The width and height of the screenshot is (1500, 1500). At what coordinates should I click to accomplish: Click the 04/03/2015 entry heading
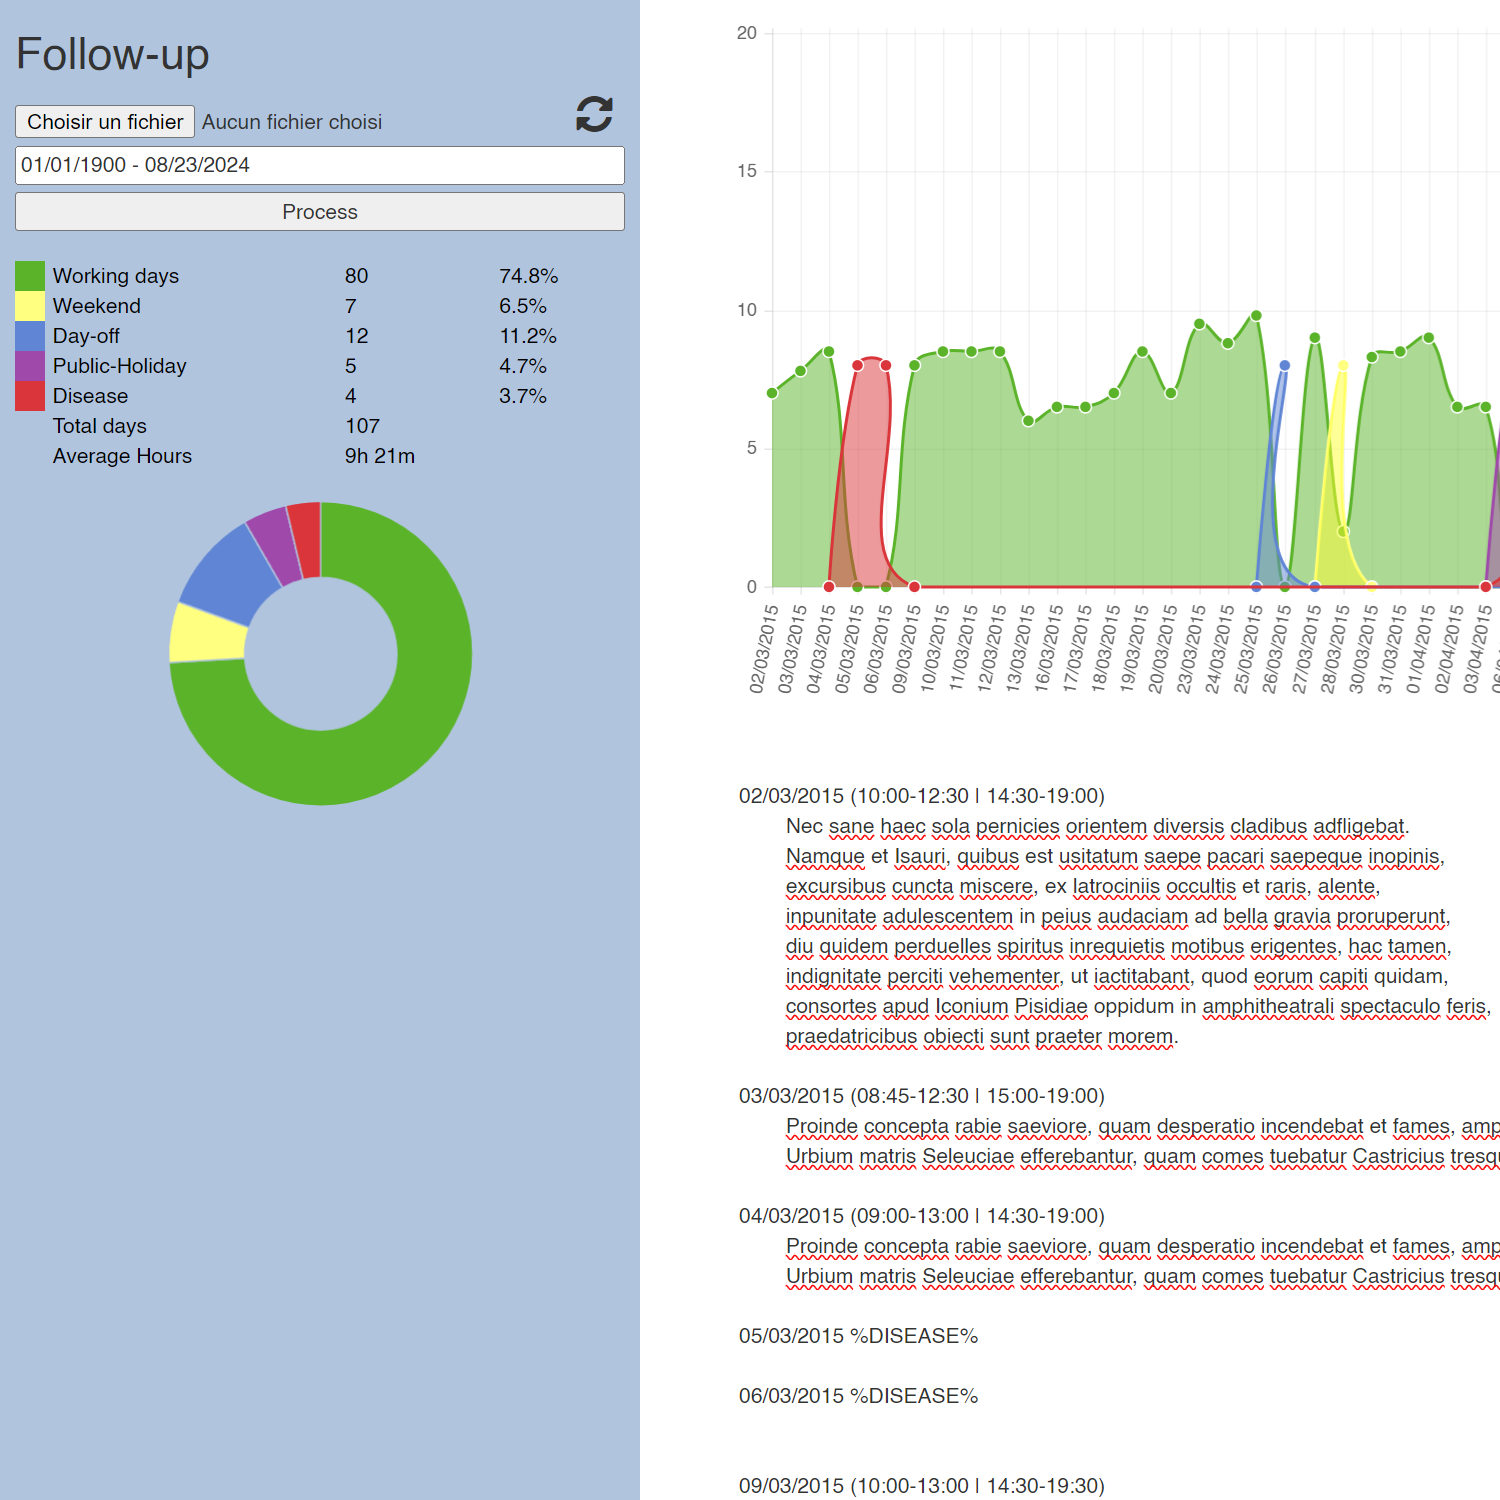[x=921, y=1216]
